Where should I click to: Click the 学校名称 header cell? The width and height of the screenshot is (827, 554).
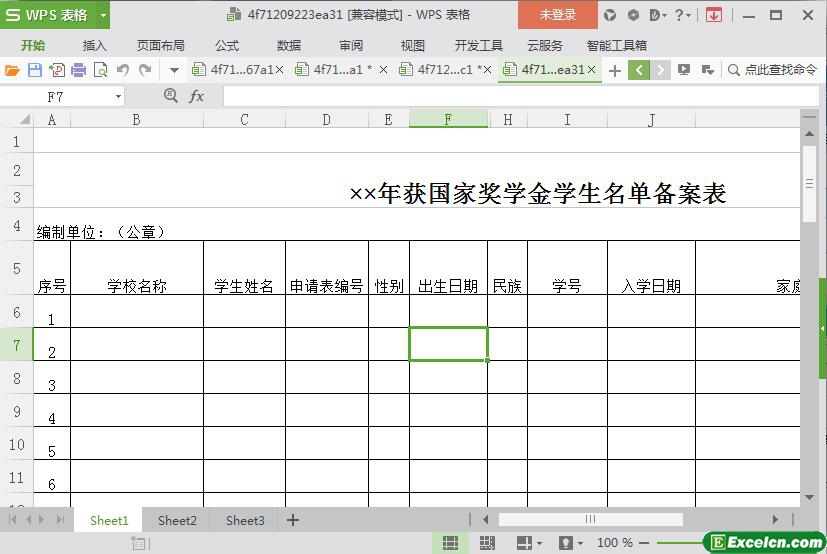pos(137,268)
